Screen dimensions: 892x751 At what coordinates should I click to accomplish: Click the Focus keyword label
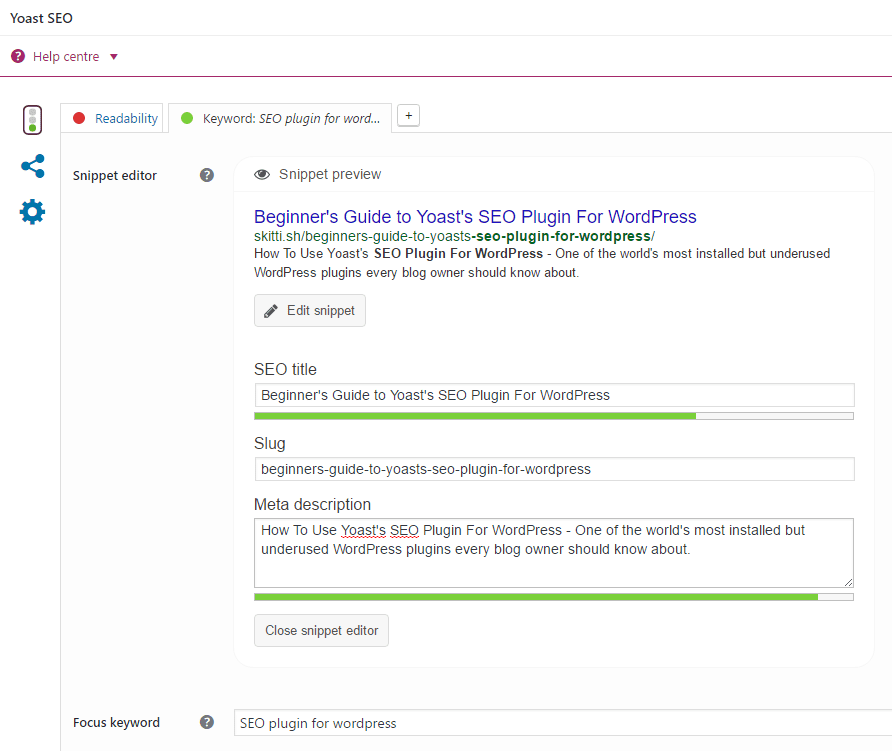pyautogui.click(x=116, y=723)
